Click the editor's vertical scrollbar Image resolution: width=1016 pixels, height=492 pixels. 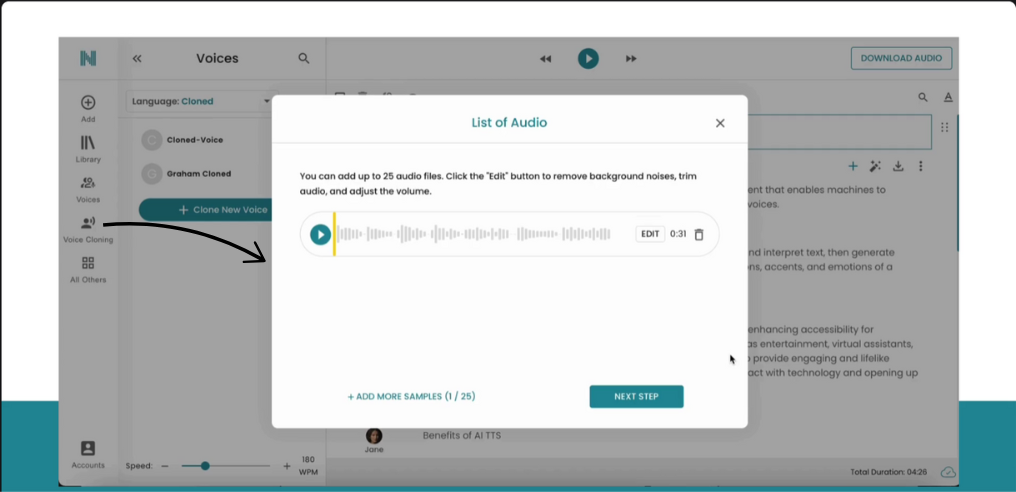[x=956, y=183]
